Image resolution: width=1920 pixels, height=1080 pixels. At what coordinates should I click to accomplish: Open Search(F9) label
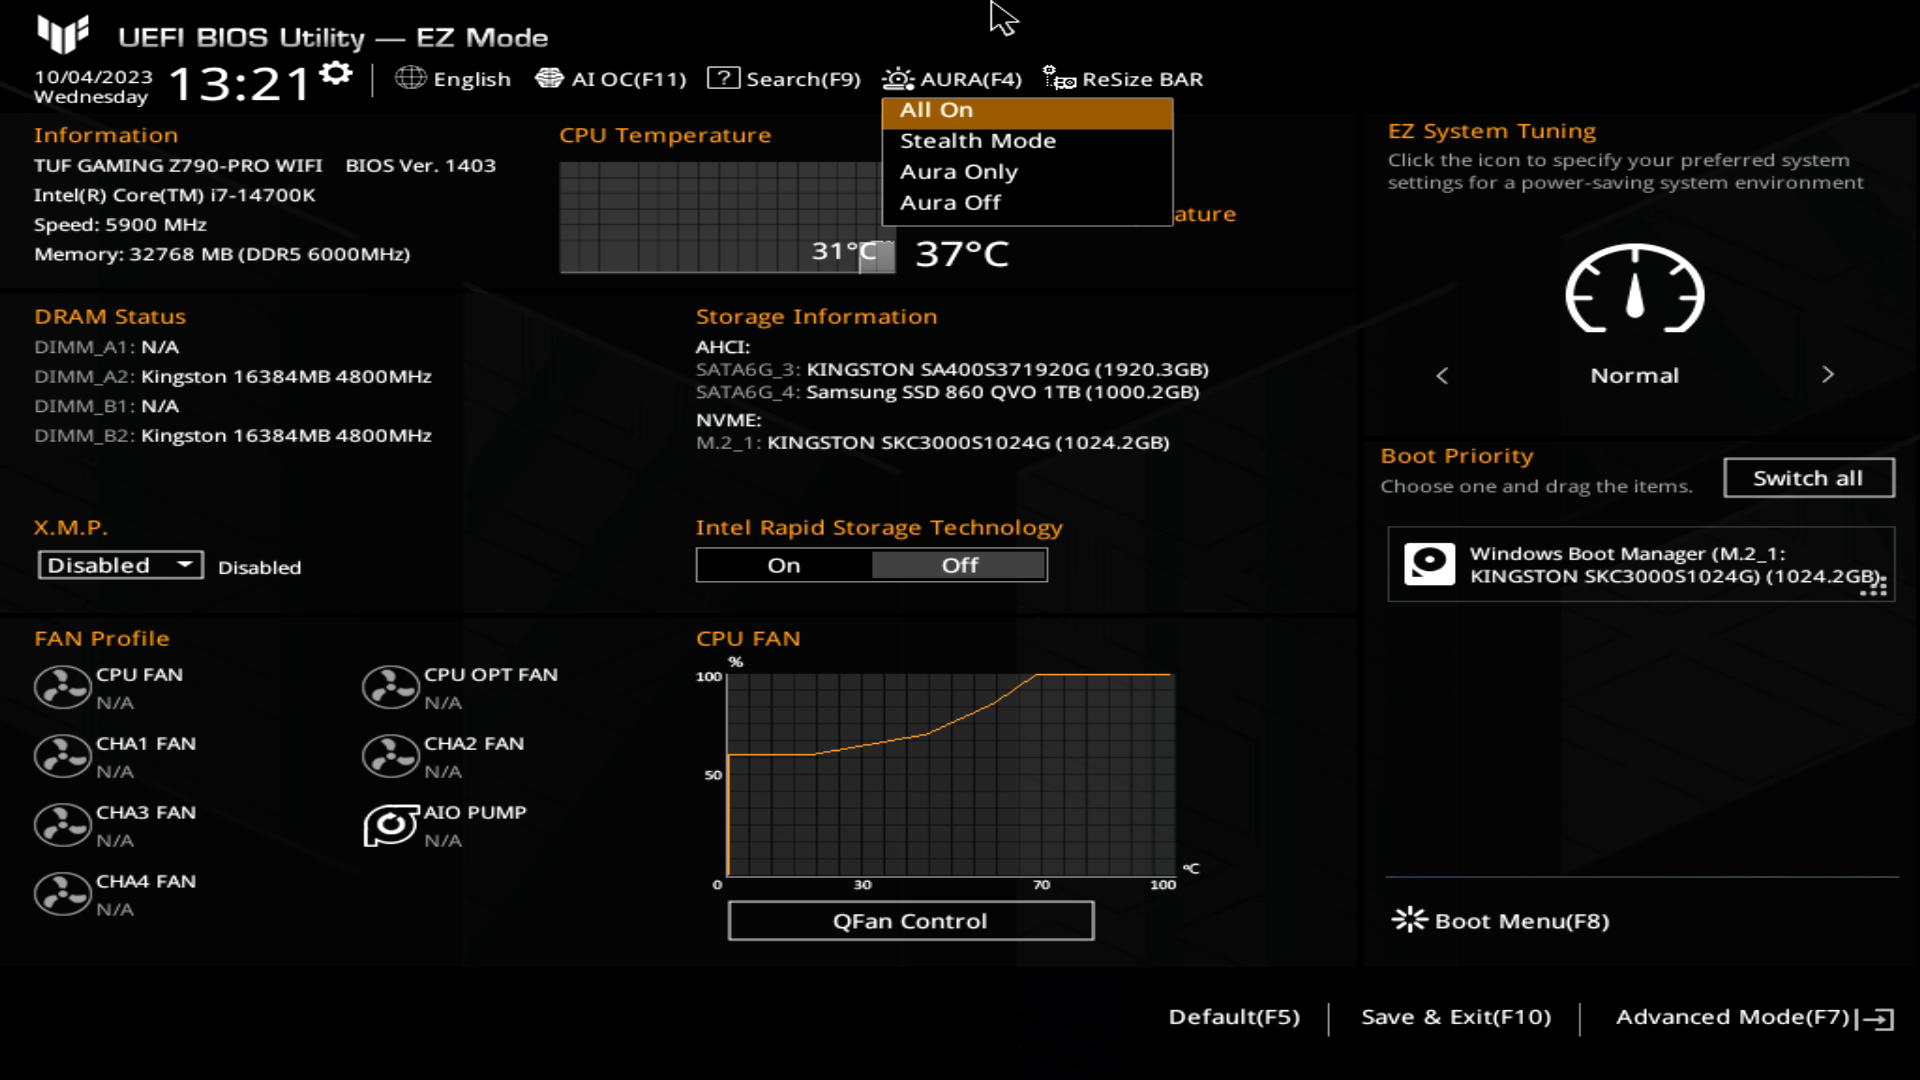(803, 79)
